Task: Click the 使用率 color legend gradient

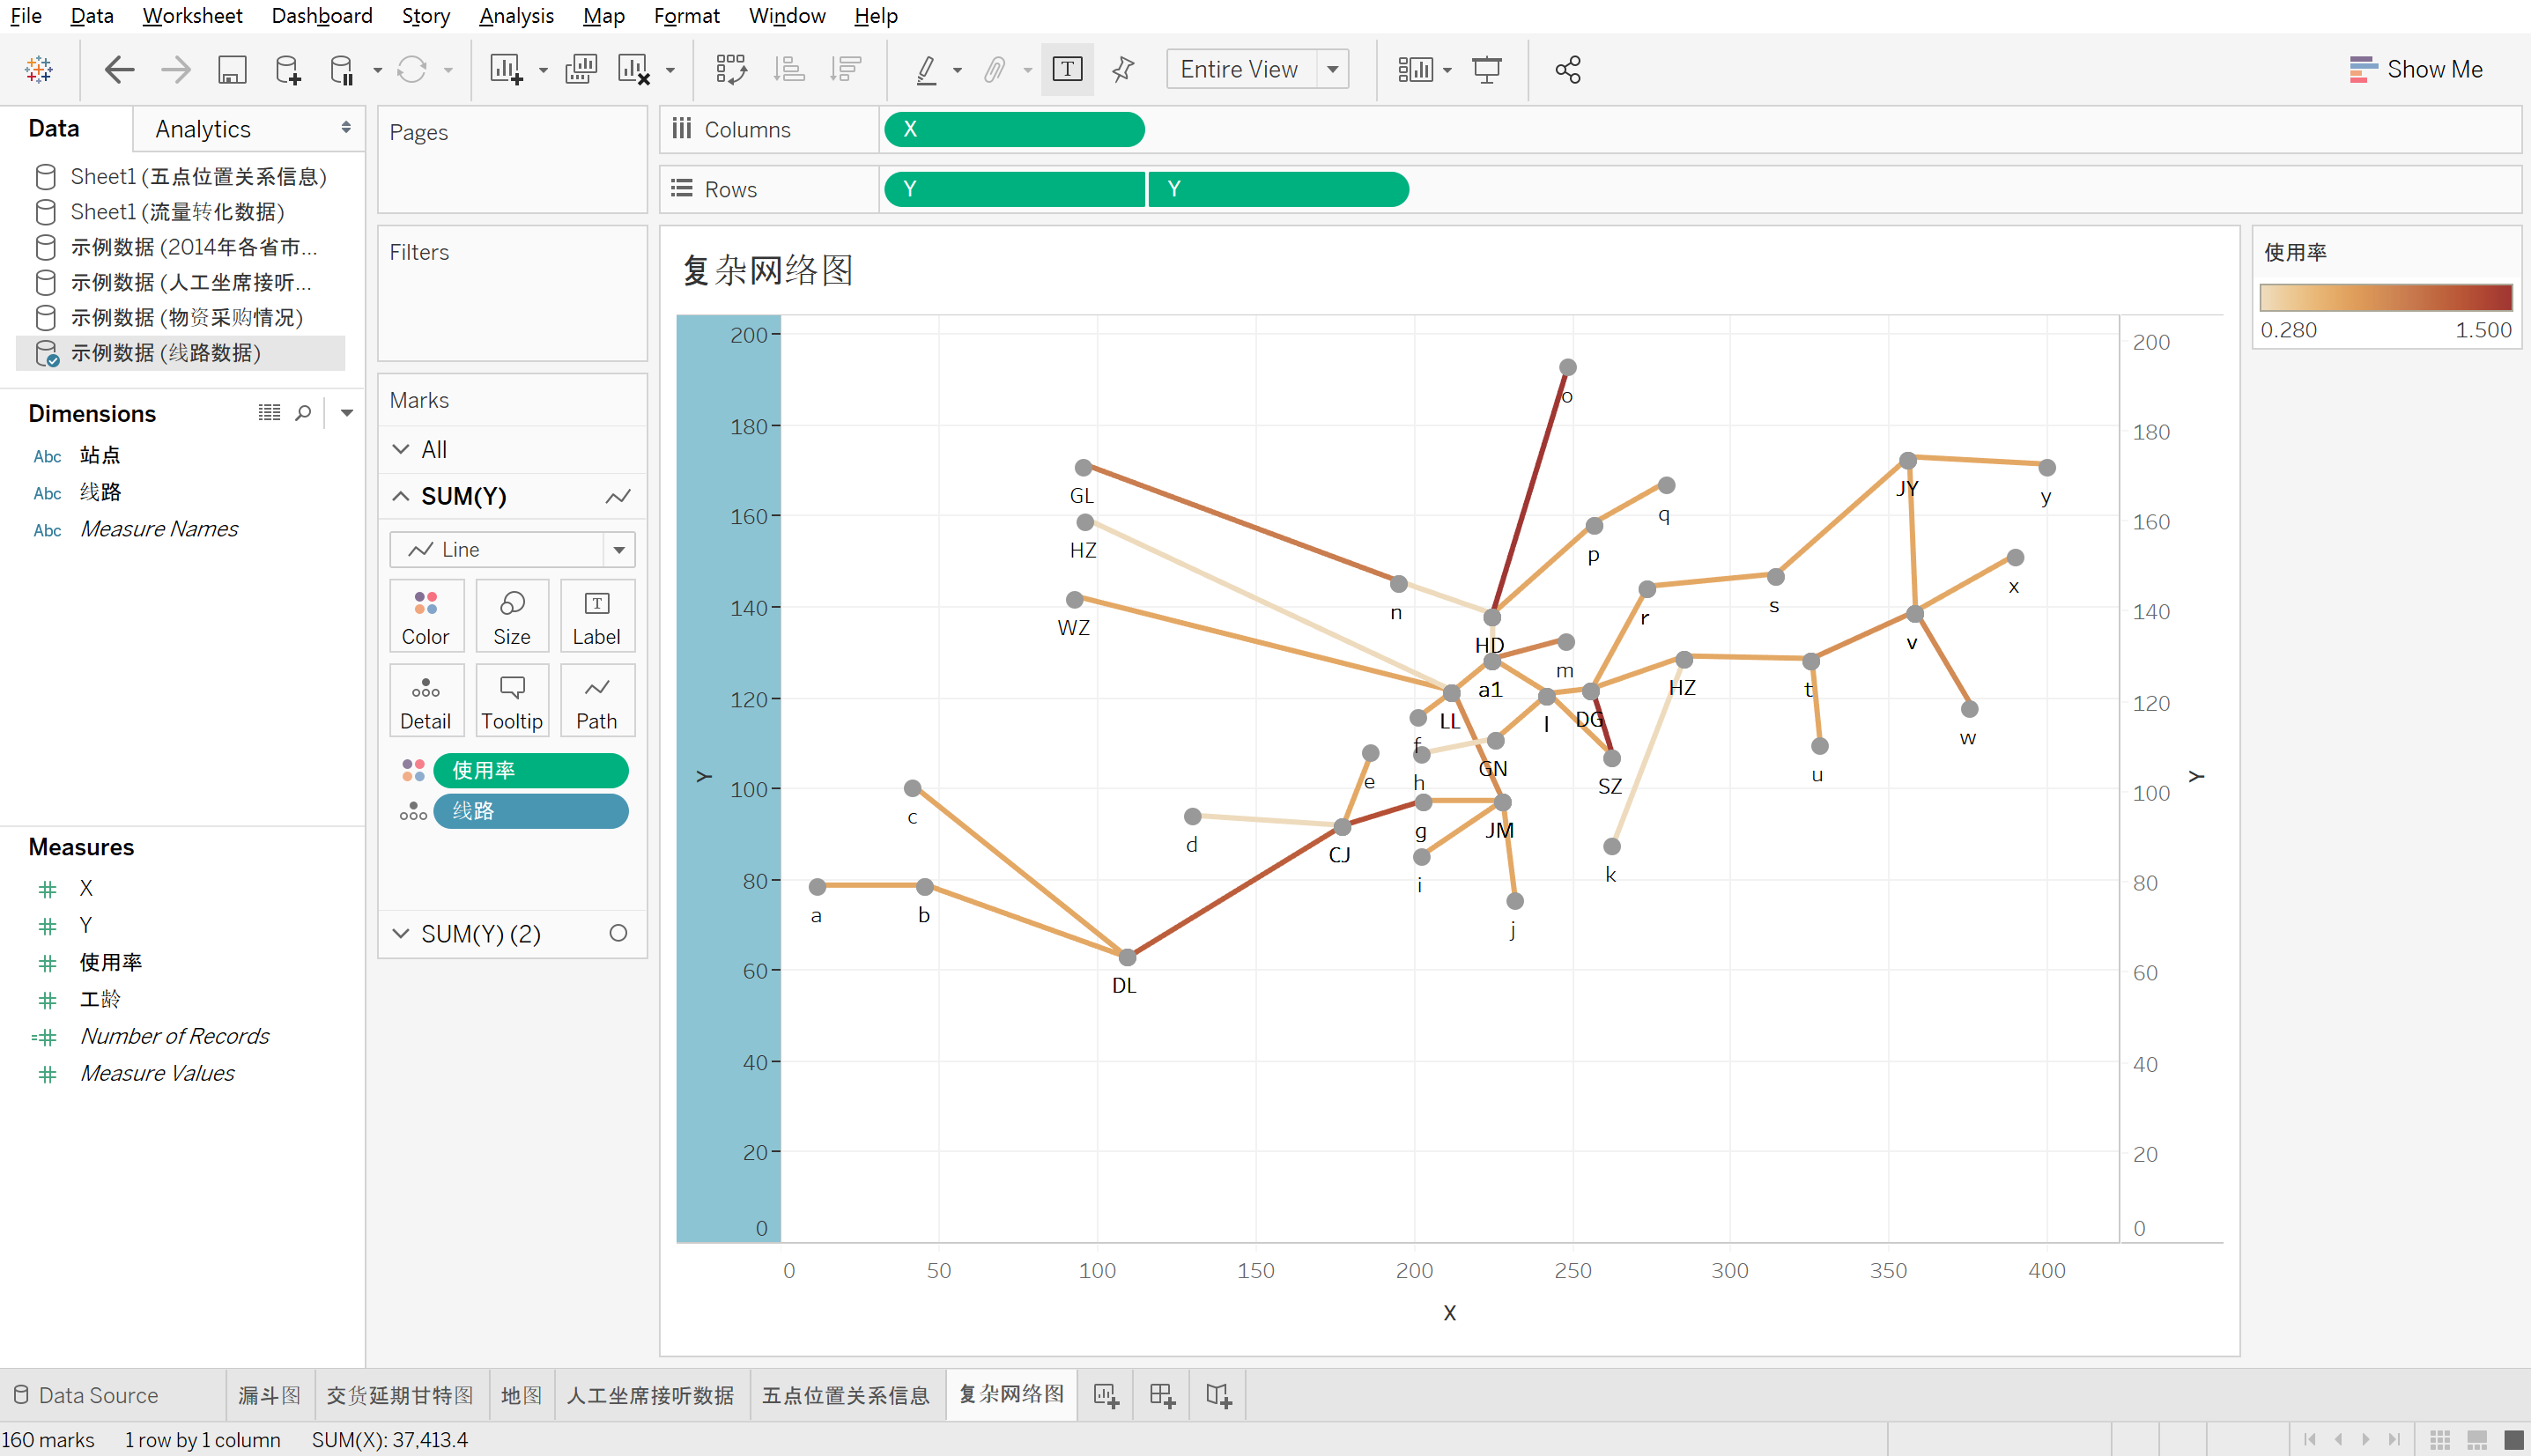Action: click(x=2385, y=297)
